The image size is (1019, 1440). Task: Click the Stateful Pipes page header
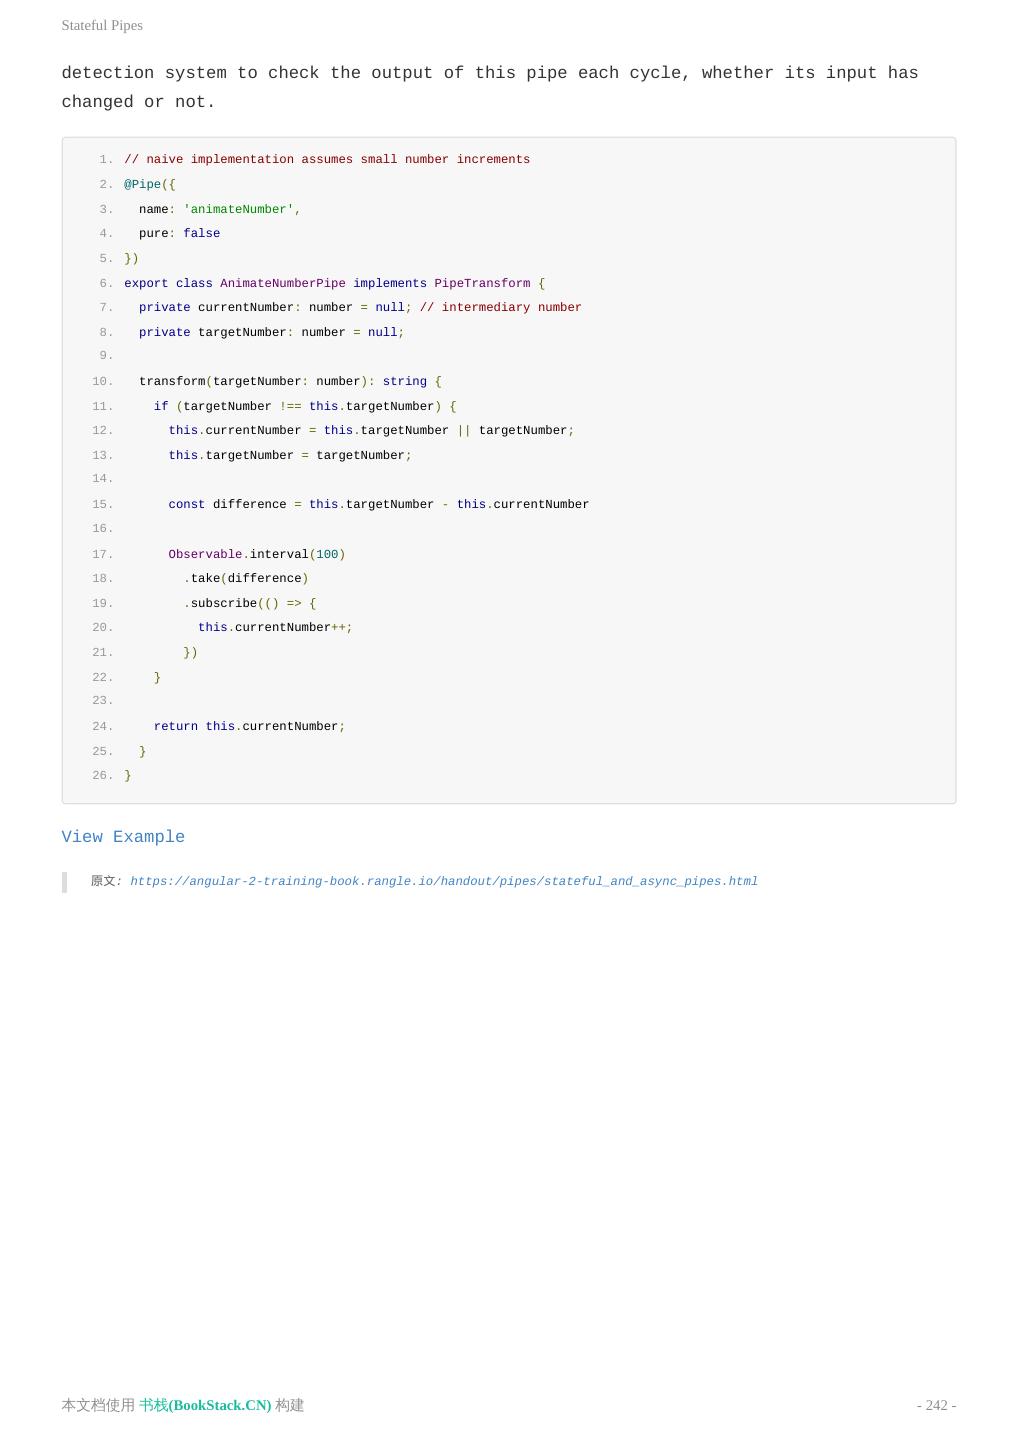102,25
